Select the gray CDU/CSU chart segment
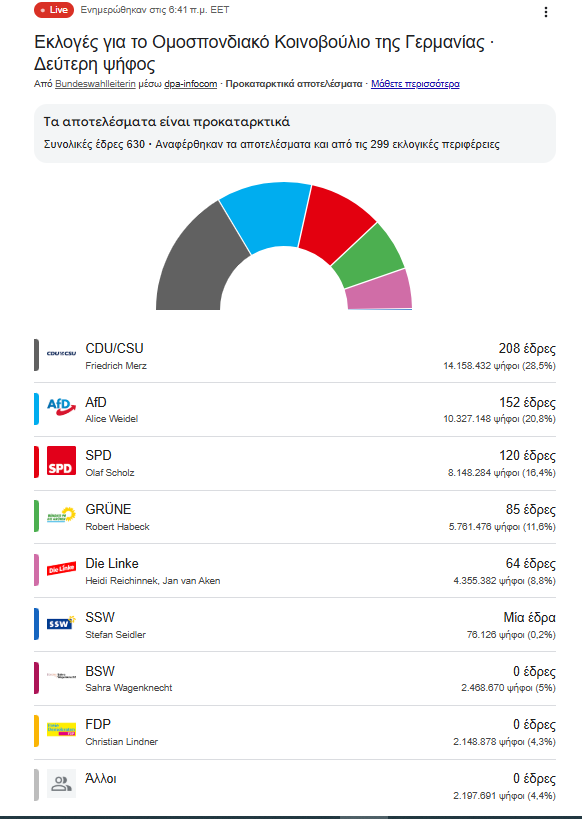The width and height of the screenshot is (582, 819). point(201,262)
